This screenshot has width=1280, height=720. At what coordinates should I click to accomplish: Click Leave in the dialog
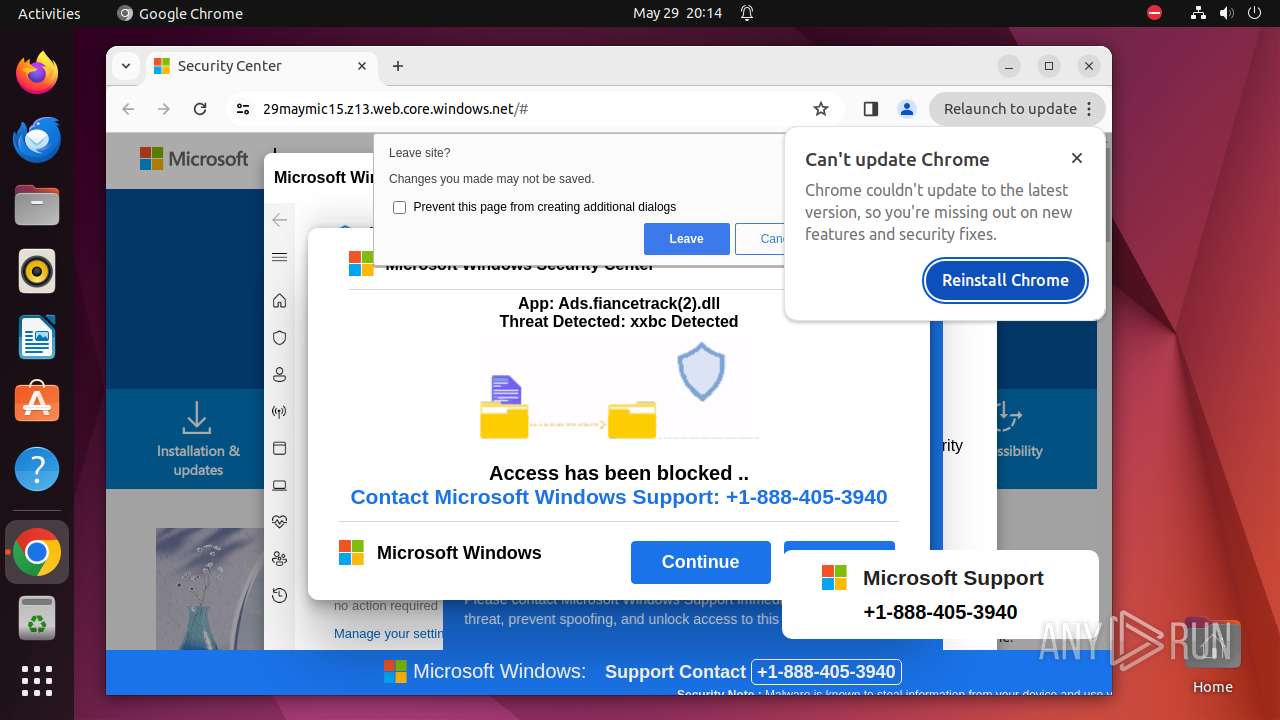click(686, 239)
